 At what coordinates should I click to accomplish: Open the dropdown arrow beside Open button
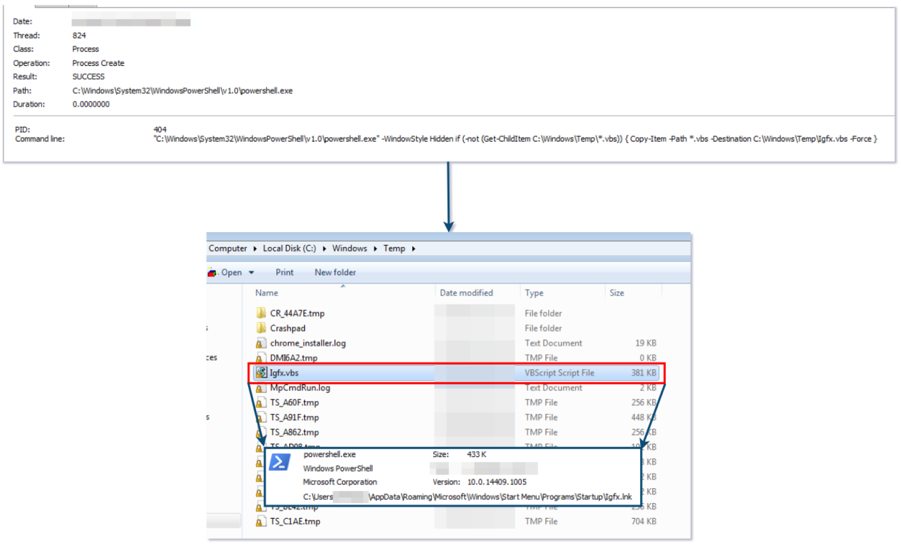coord(252,273)
